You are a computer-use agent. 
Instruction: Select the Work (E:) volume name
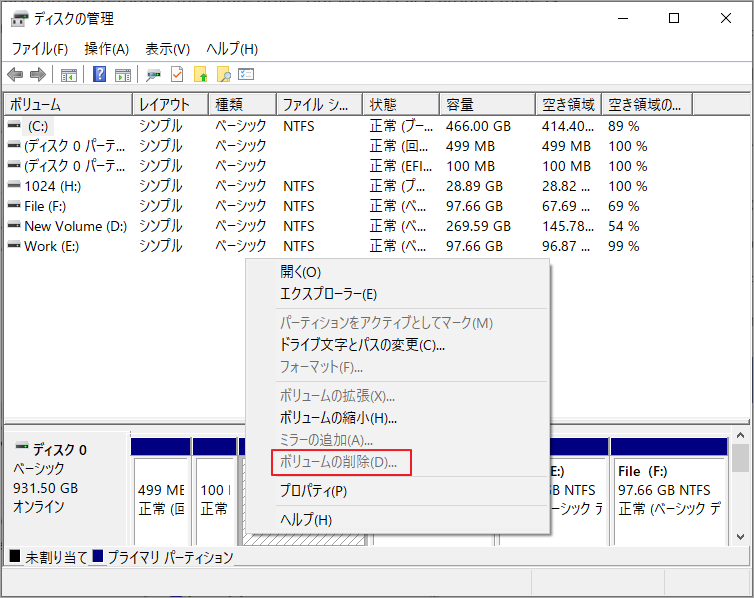51,246
